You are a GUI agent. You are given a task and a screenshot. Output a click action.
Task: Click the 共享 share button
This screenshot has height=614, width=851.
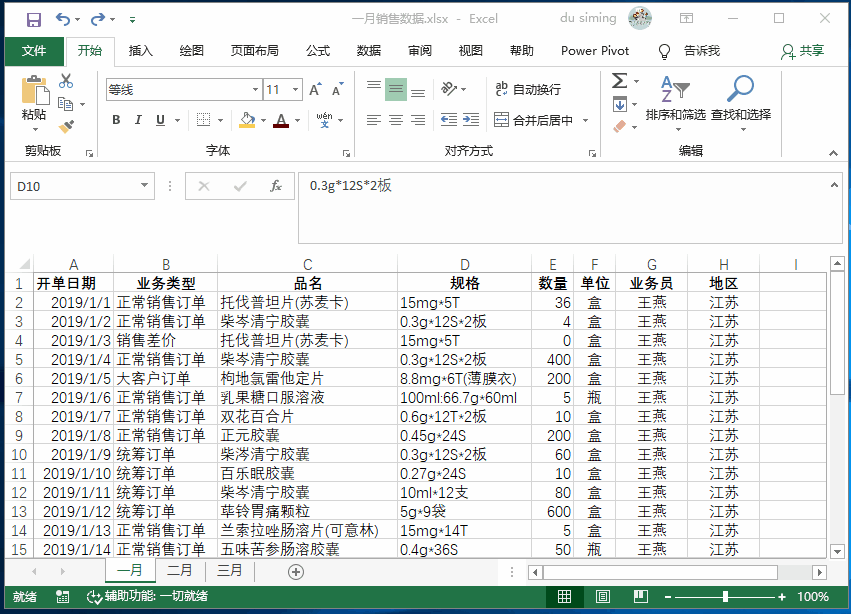pos(813,51)
